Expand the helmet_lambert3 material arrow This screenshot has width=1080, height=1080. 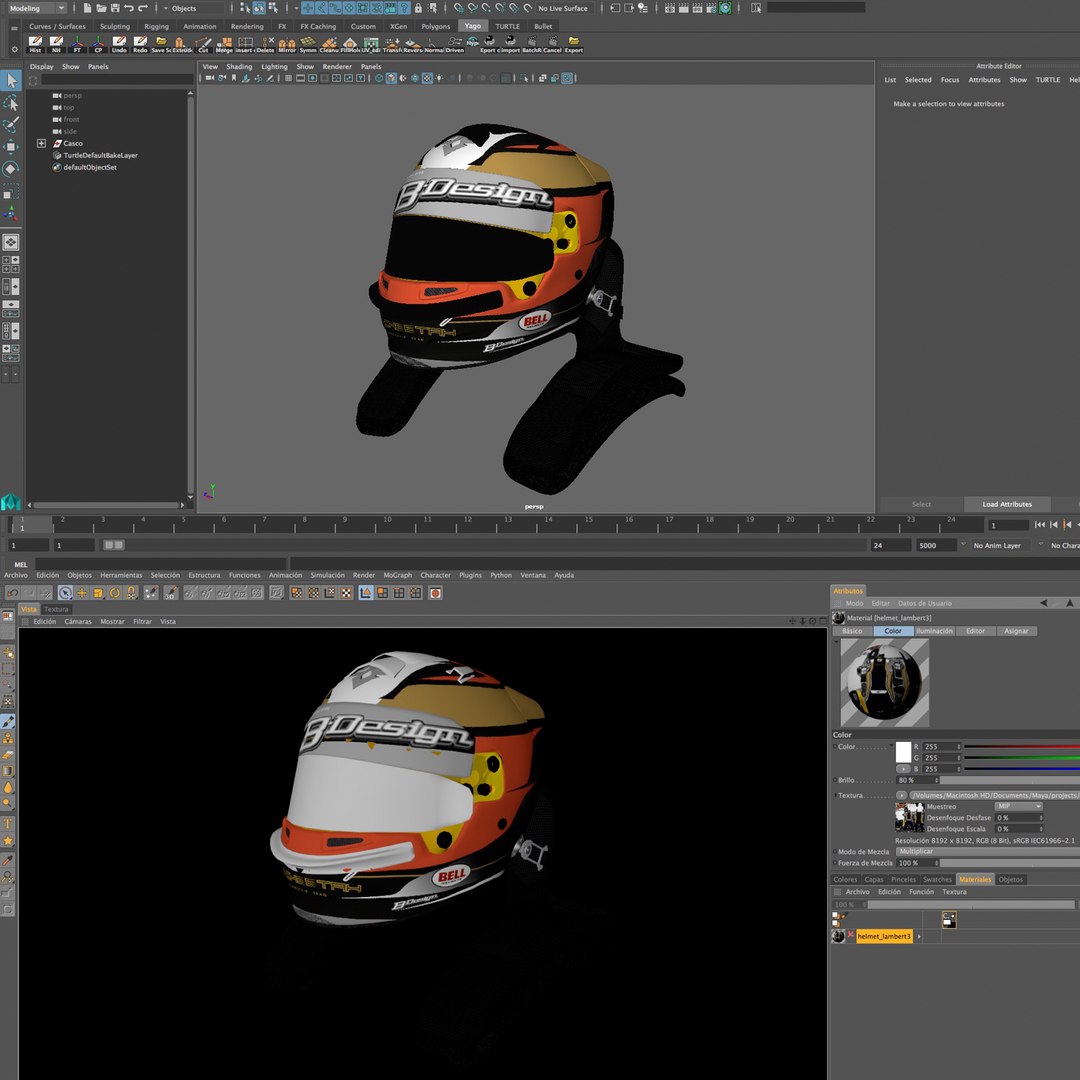click(x=919, y=937)
